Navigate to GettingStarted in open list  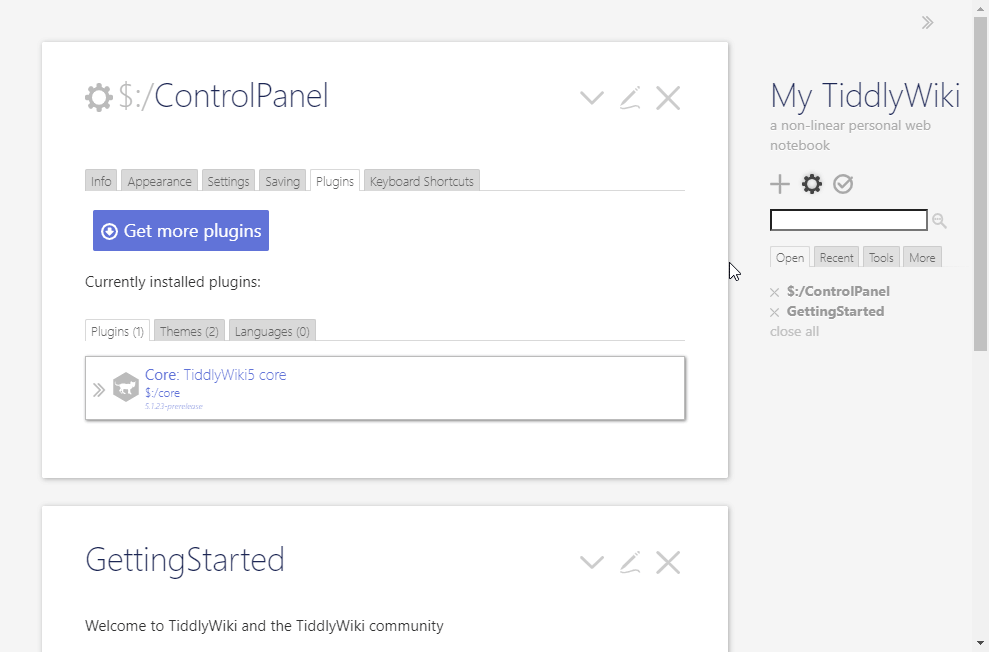(835, 311)
